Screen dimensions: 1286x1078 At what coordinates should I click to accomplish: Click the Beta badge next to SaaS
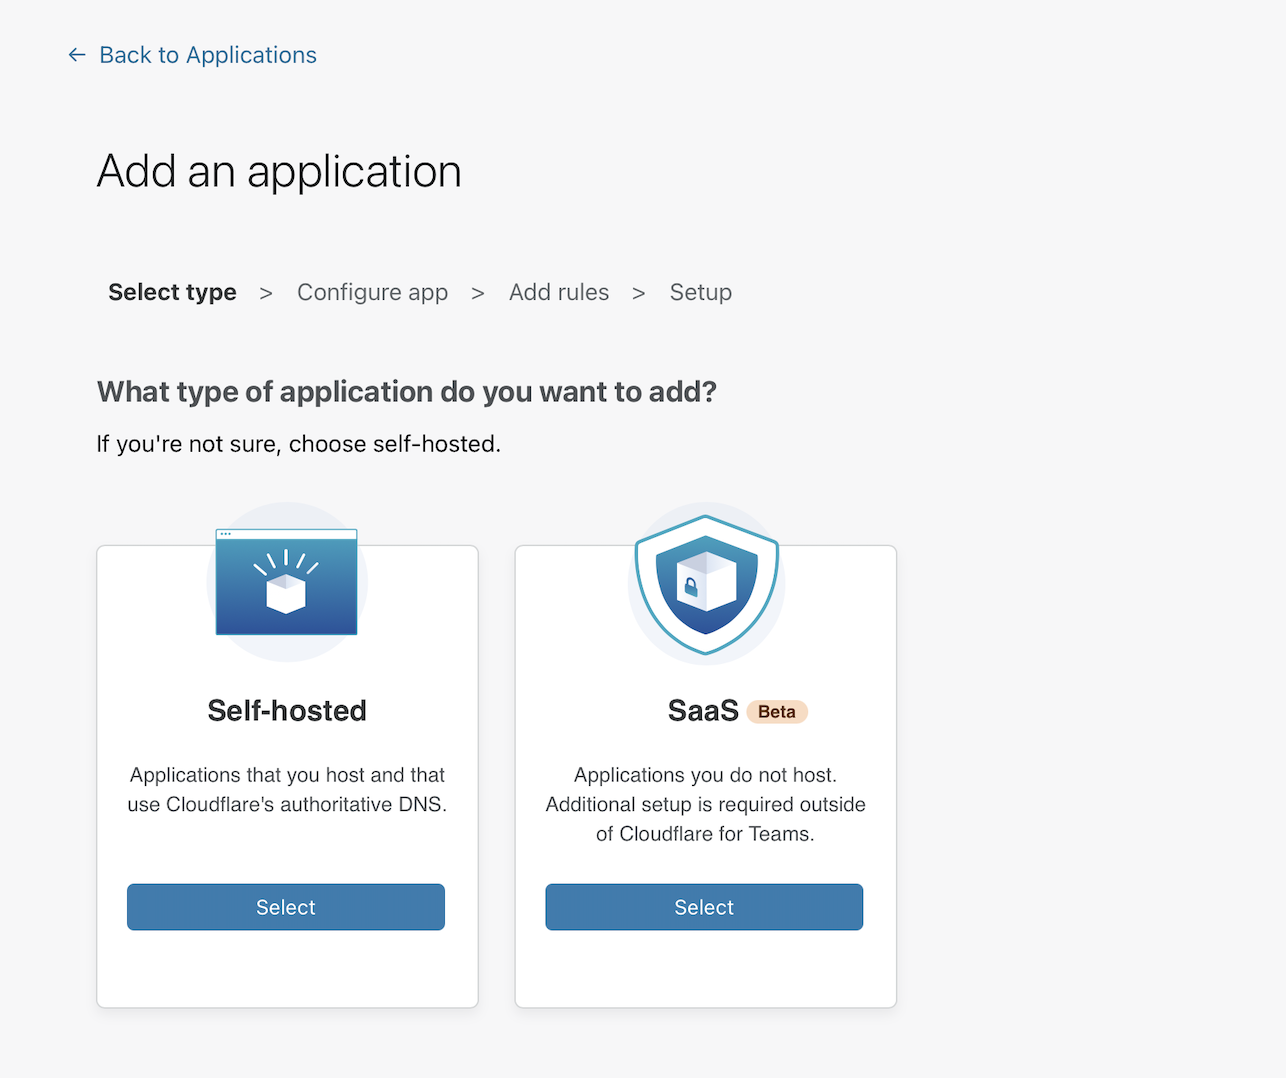[777, 711]
